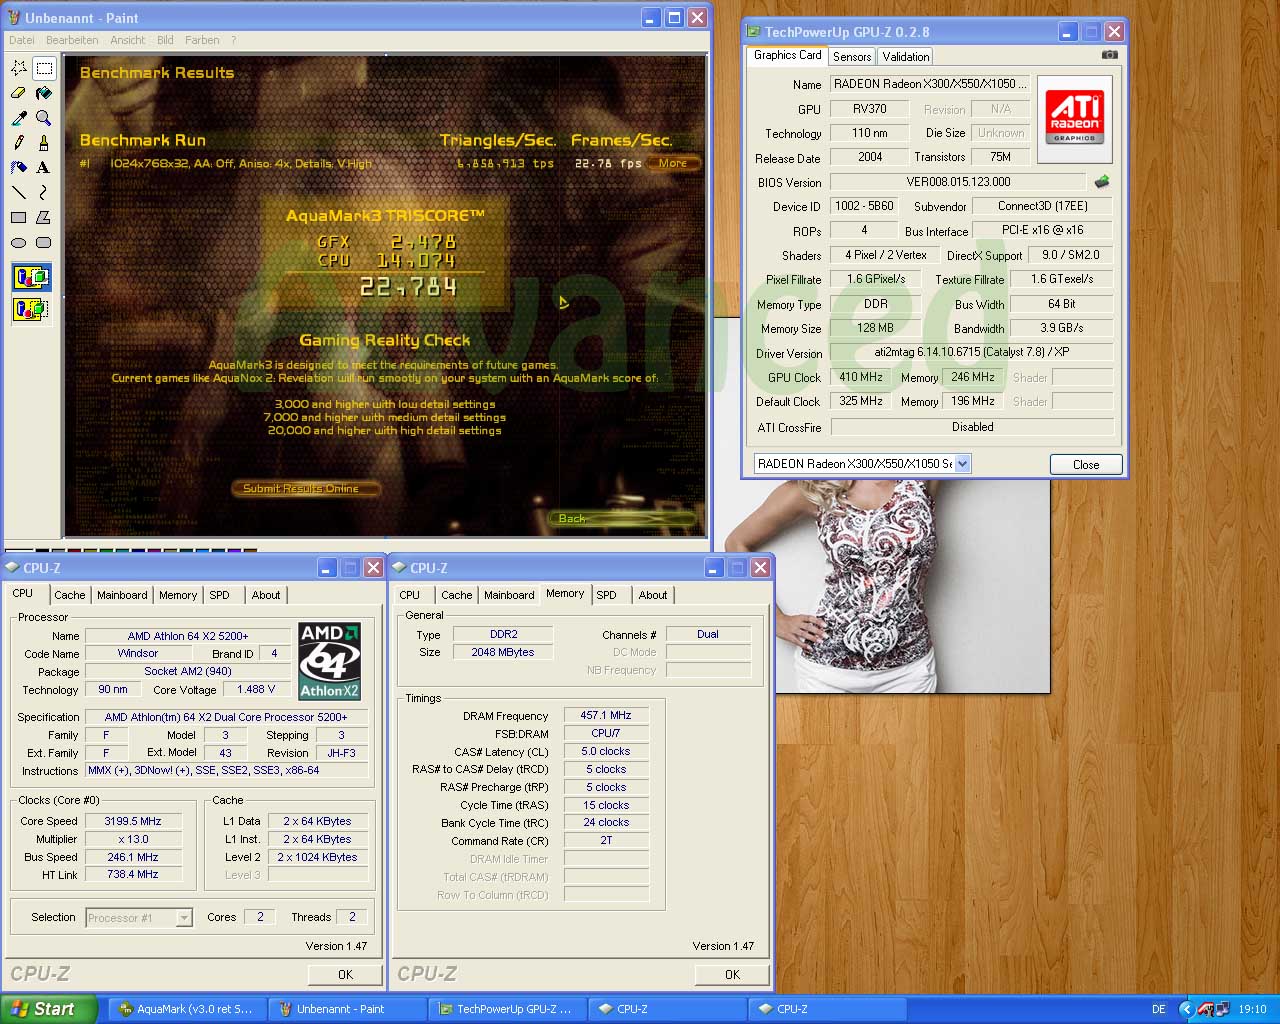Screen dimensions: 1280x1024
Task: Choose the Ellipse shape tool
Action: pos(19,243)
